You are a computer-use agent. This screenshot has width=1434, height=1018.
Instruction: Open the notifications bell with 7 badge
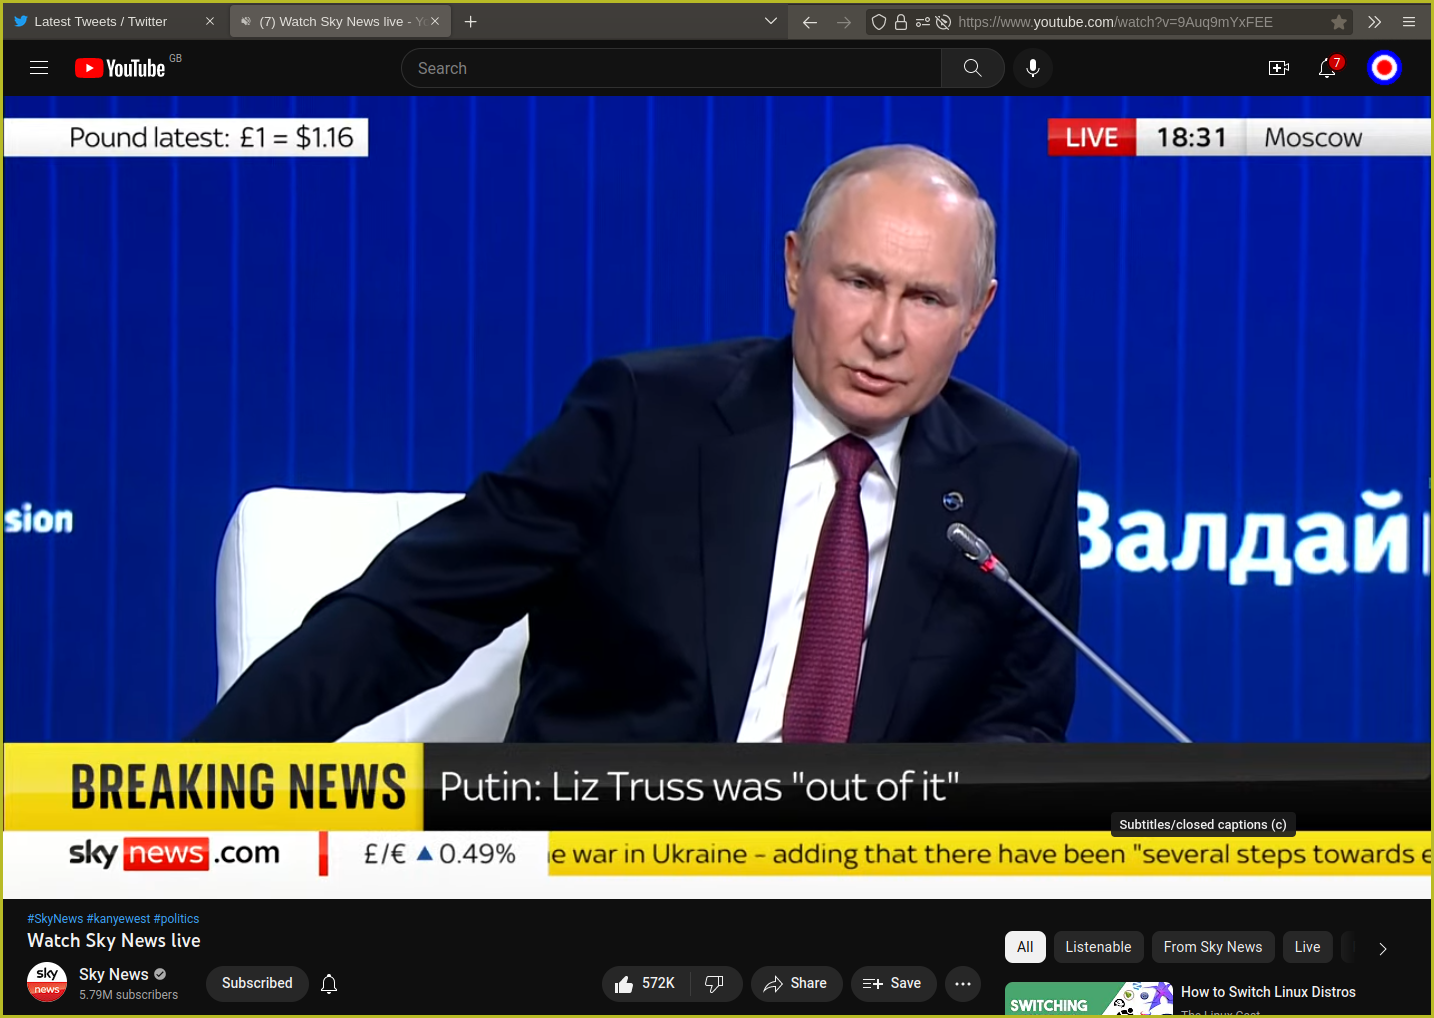[1328, 68]
